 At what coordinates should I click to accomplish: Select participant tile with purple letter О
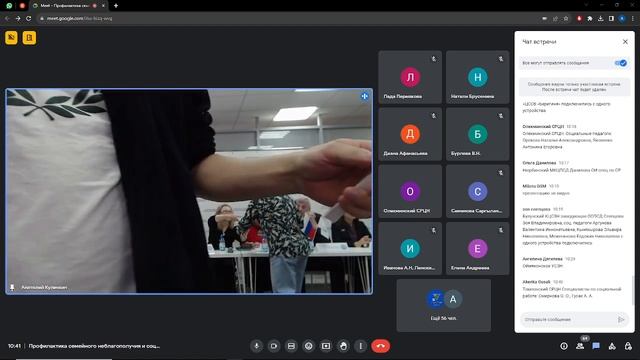(410, 191)
